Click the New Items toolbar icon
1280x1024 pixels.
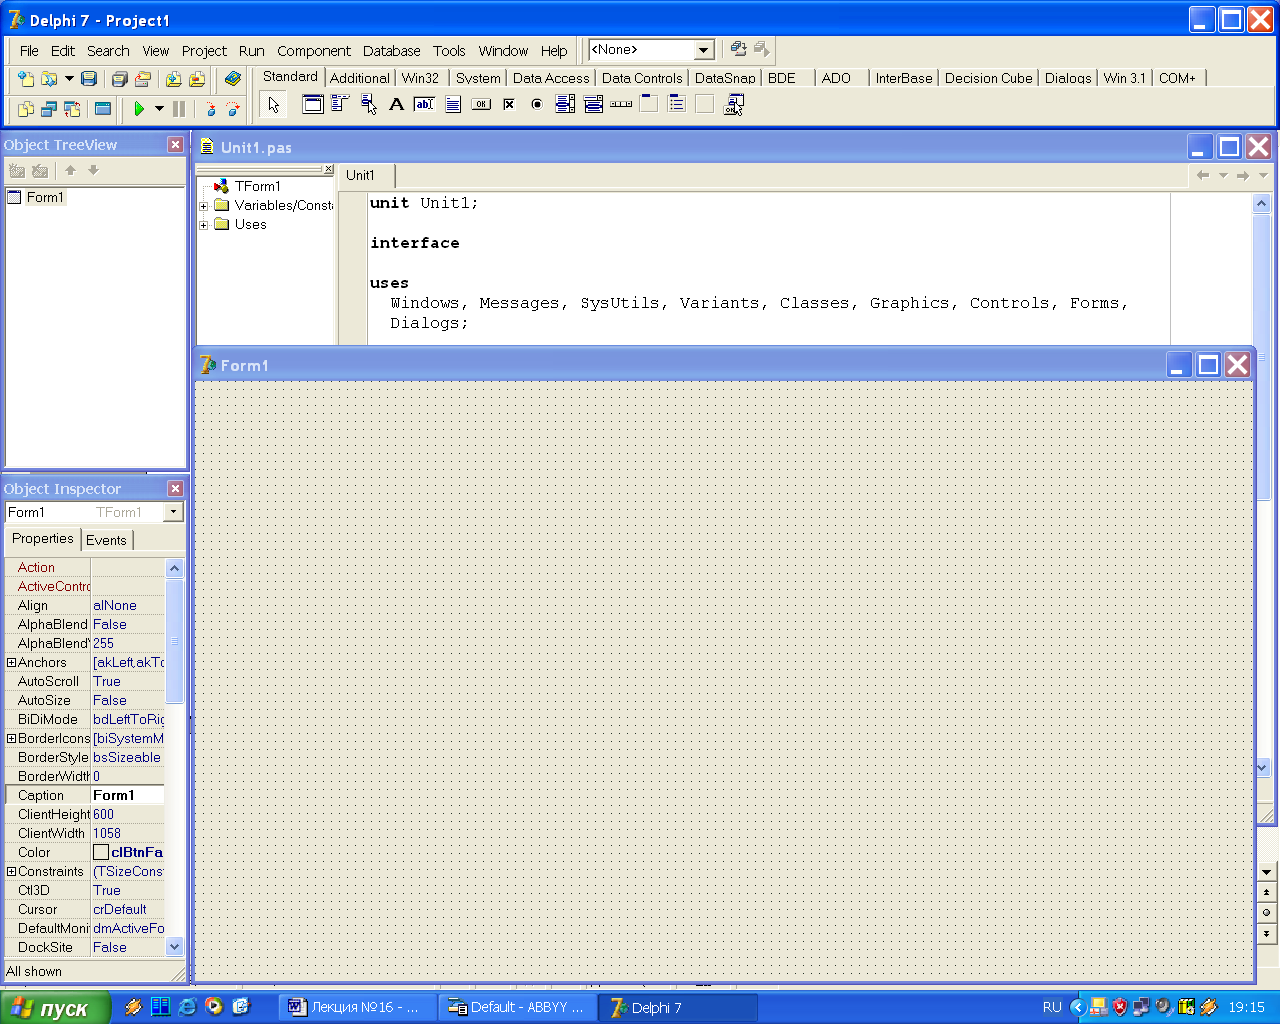tap(26, 79)
